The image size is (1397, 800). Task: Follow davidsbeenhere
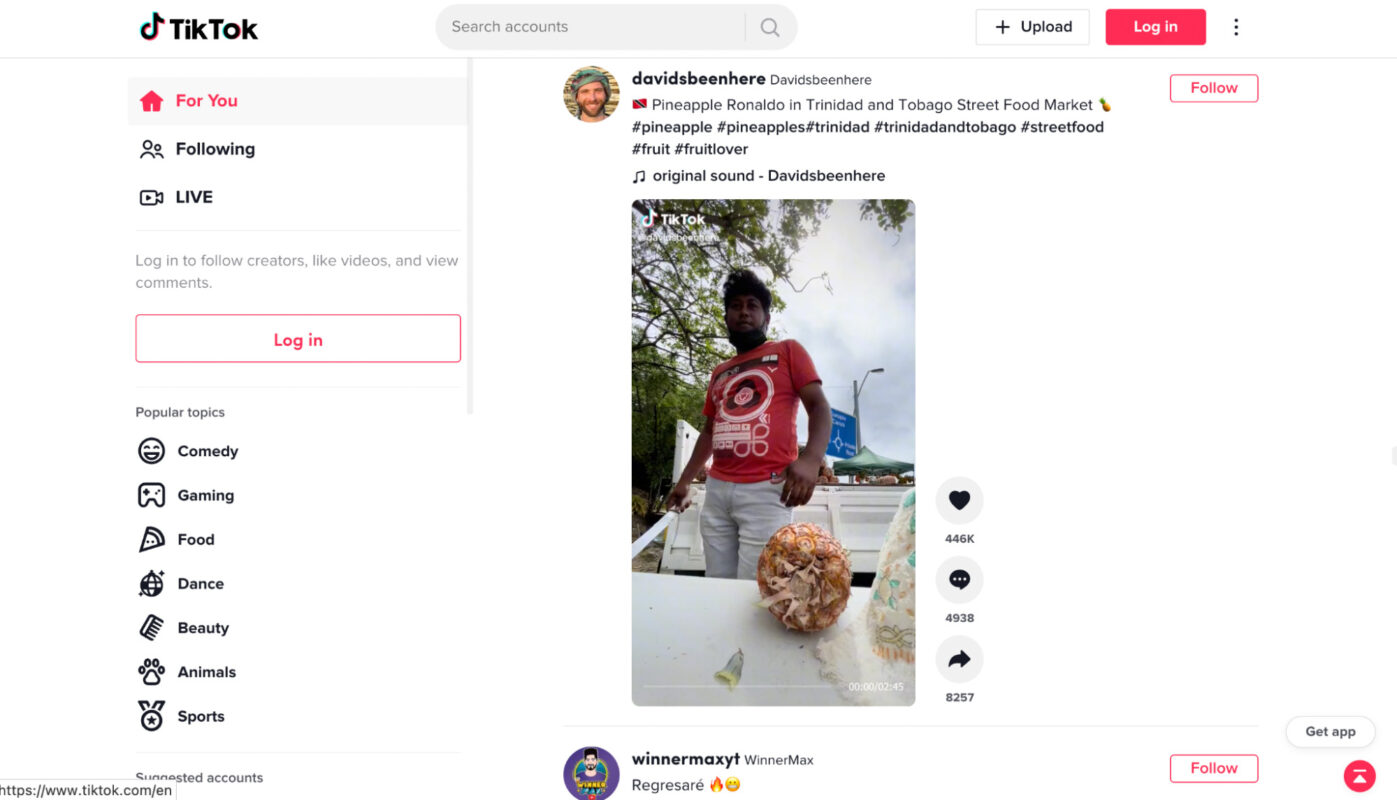point(1213,88)
